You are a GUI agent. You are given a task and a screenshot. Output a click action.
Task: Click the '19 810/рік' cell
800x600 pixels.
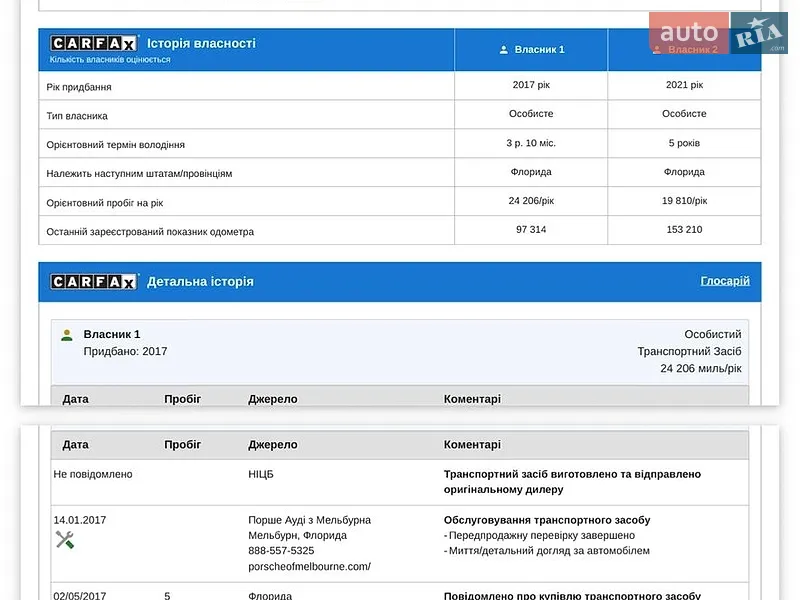(684, 201)
